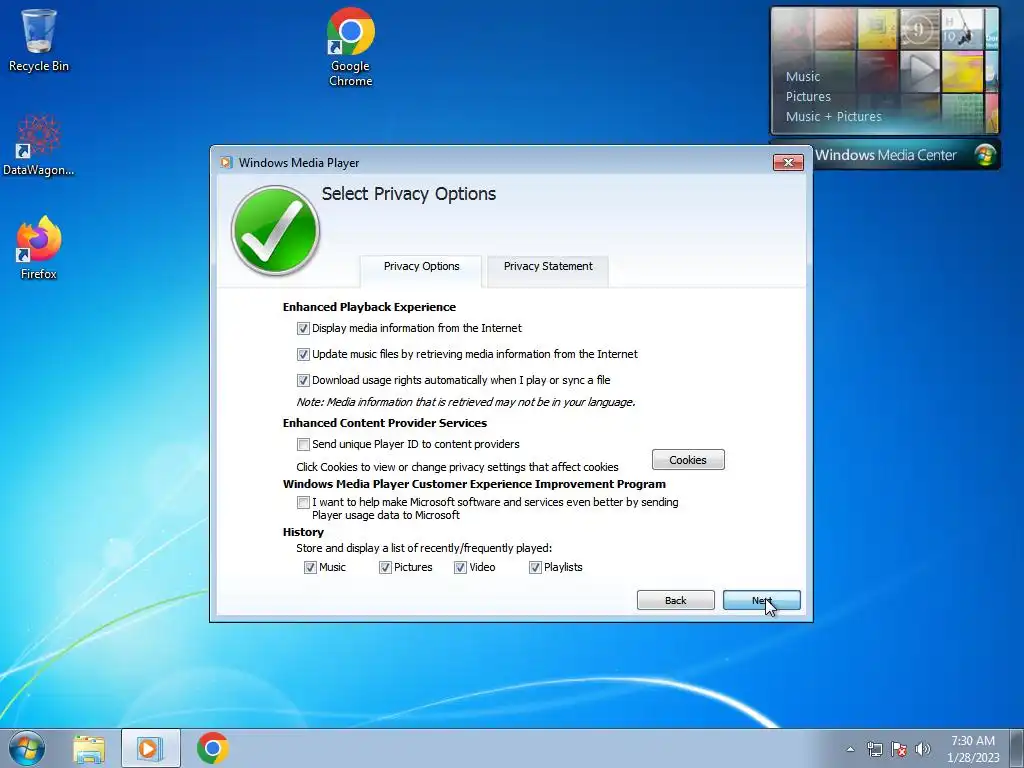Click the Enhanced Content Provider Services heading

385,423
